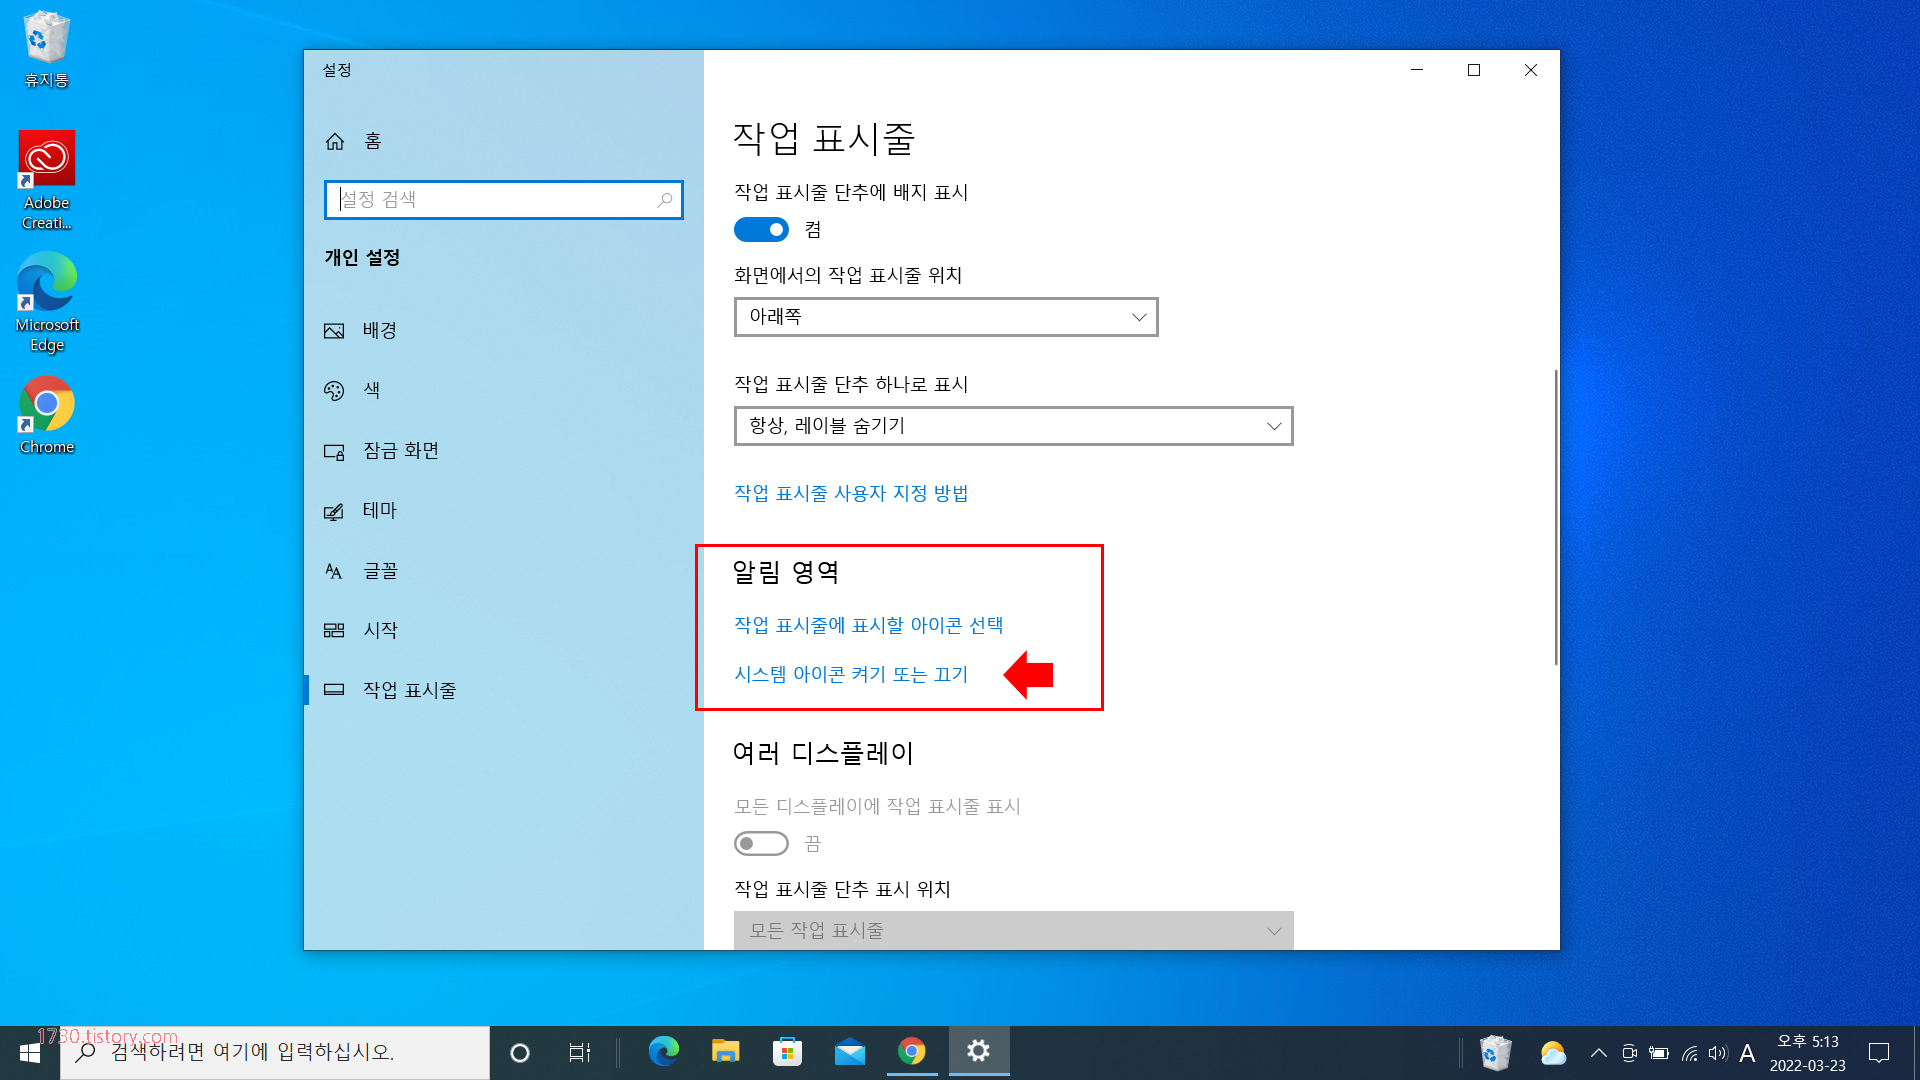Open 작업 표시줄 사용자 지정 방법 link
The image size is (1920, 1080).
tap(850, 493)
